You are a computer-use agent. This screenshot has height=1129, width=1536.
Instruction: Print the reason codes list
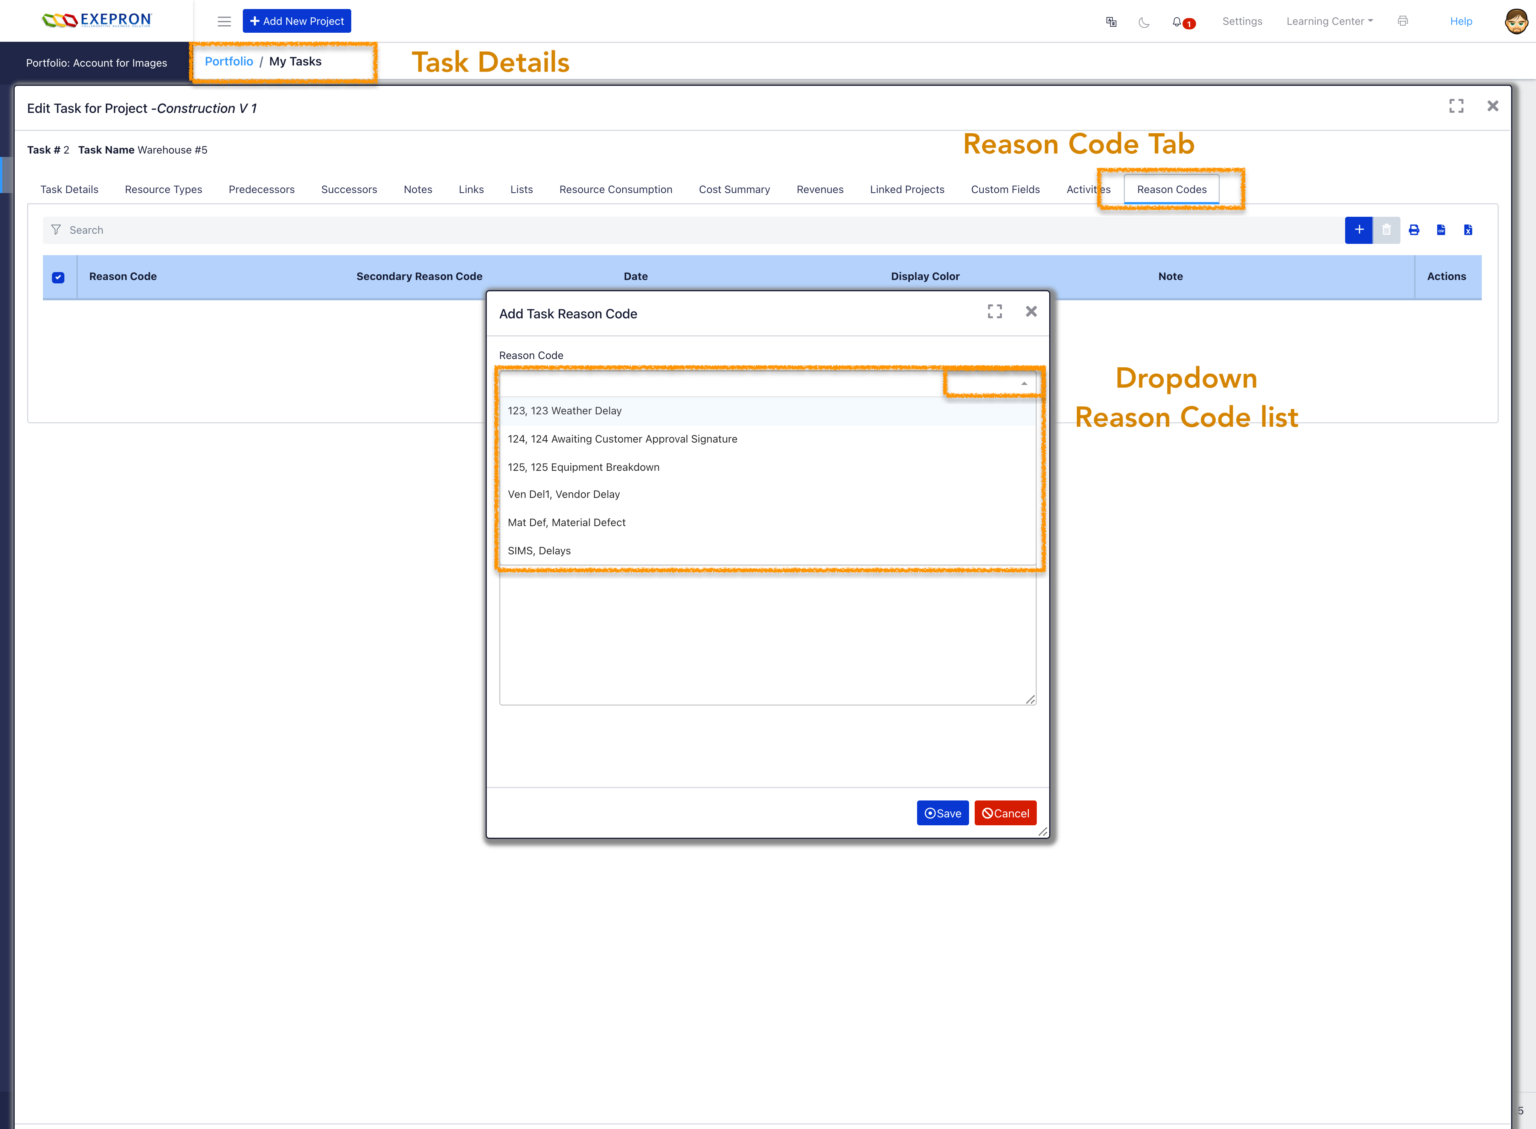[1413, 230]
